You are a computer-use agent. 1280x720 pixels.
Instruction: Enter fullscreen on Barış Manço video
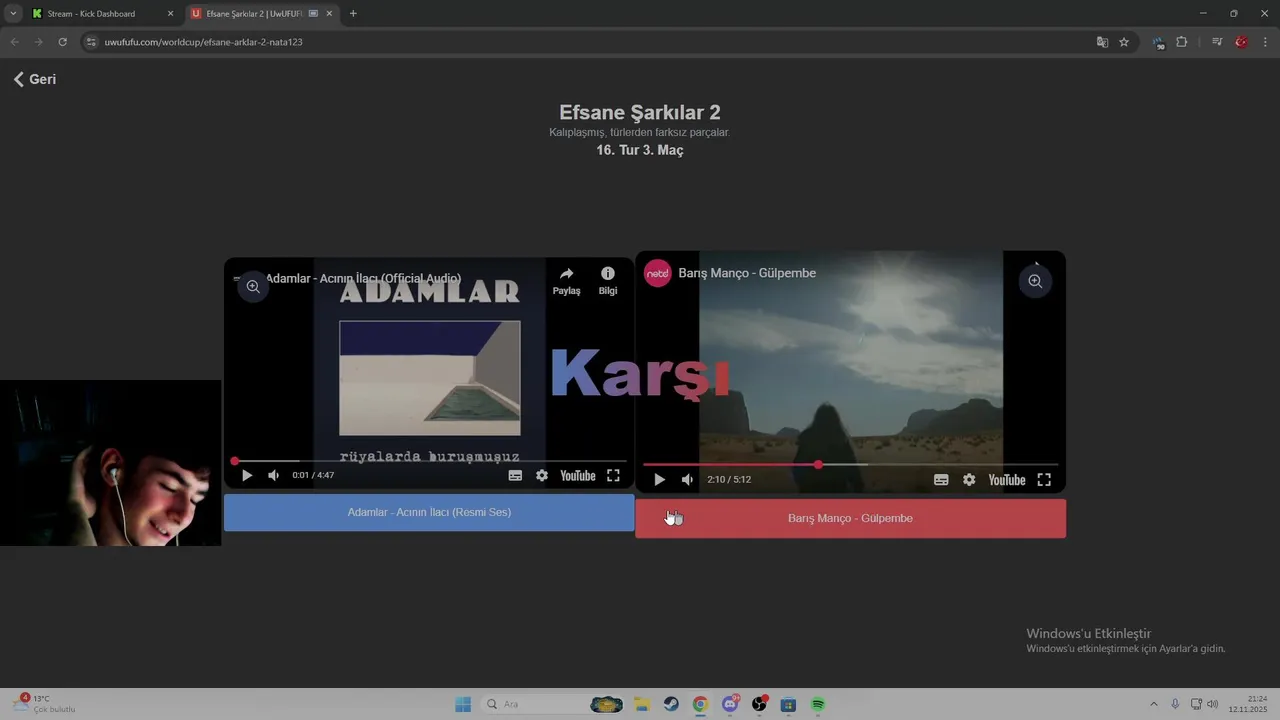[1044, 480]
